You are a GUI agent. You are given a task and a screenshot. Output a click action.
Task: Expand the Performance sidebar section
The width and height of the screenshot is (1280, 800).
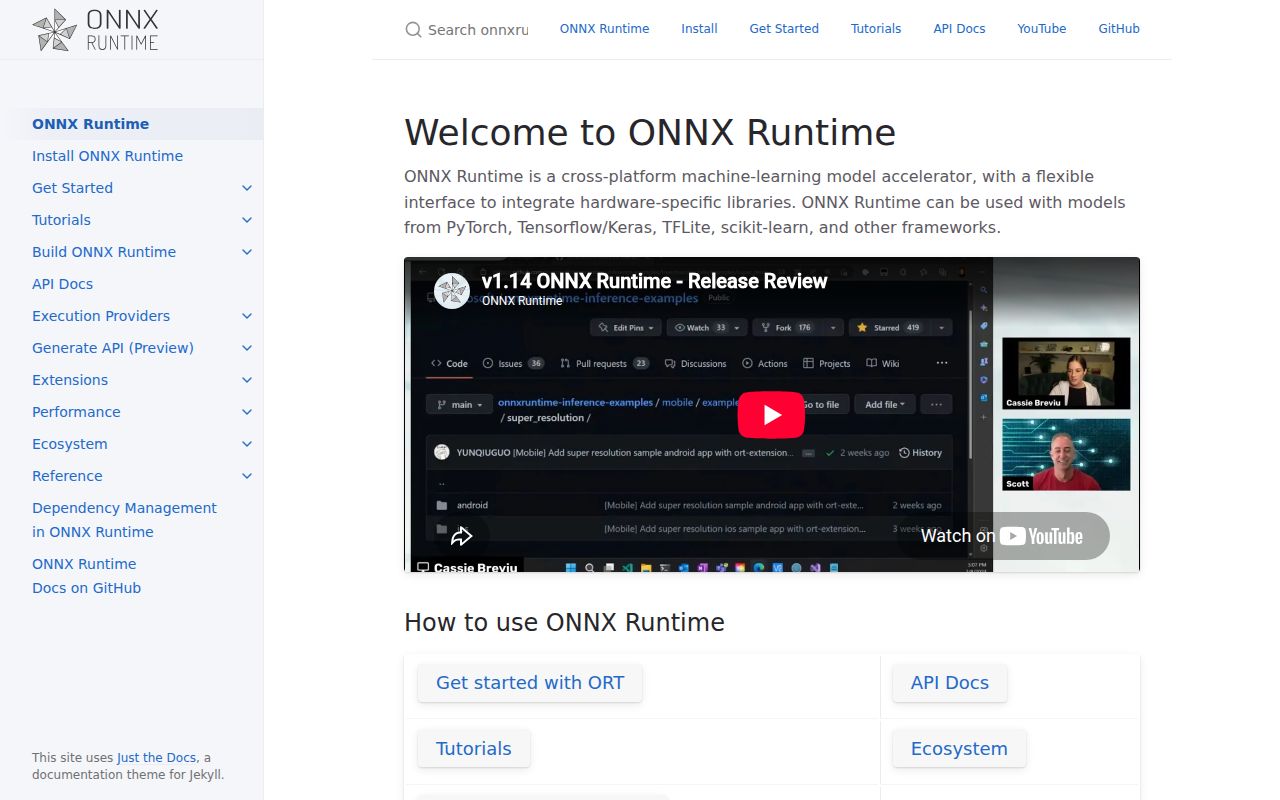[247, 412]
